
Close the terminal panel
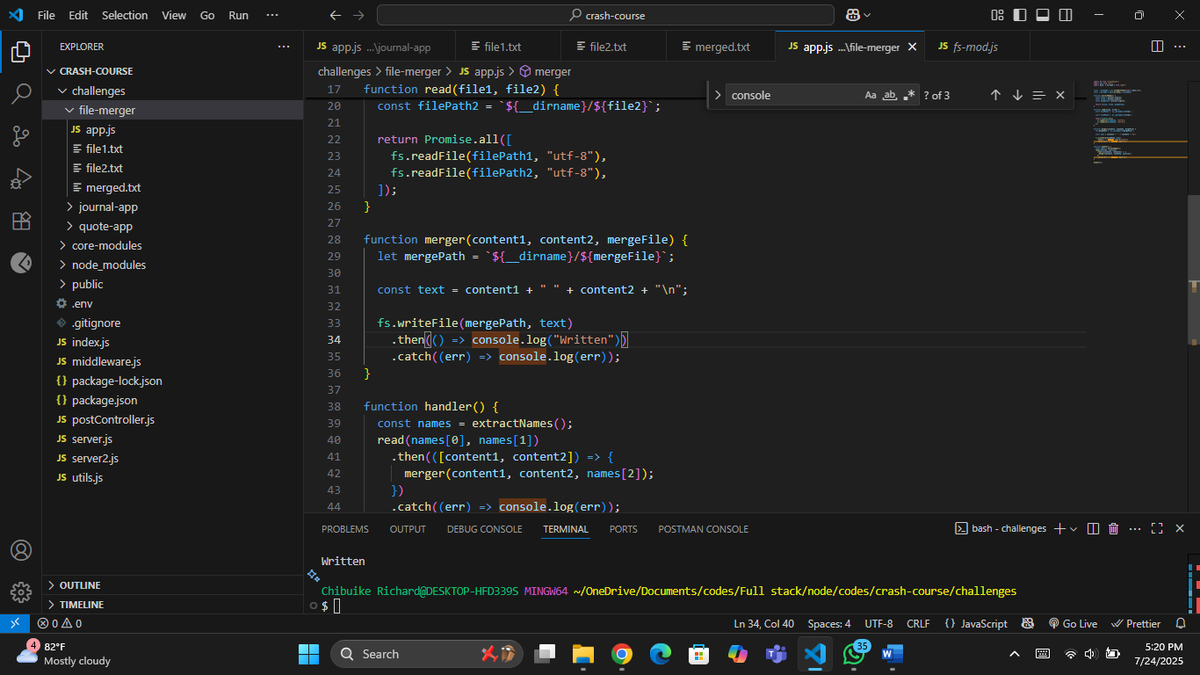[1180, 528]
